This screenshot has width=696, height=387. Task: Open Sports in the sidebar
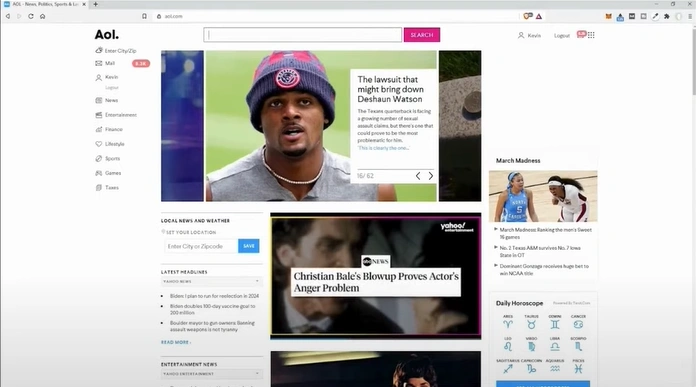[x=112, y=158]
